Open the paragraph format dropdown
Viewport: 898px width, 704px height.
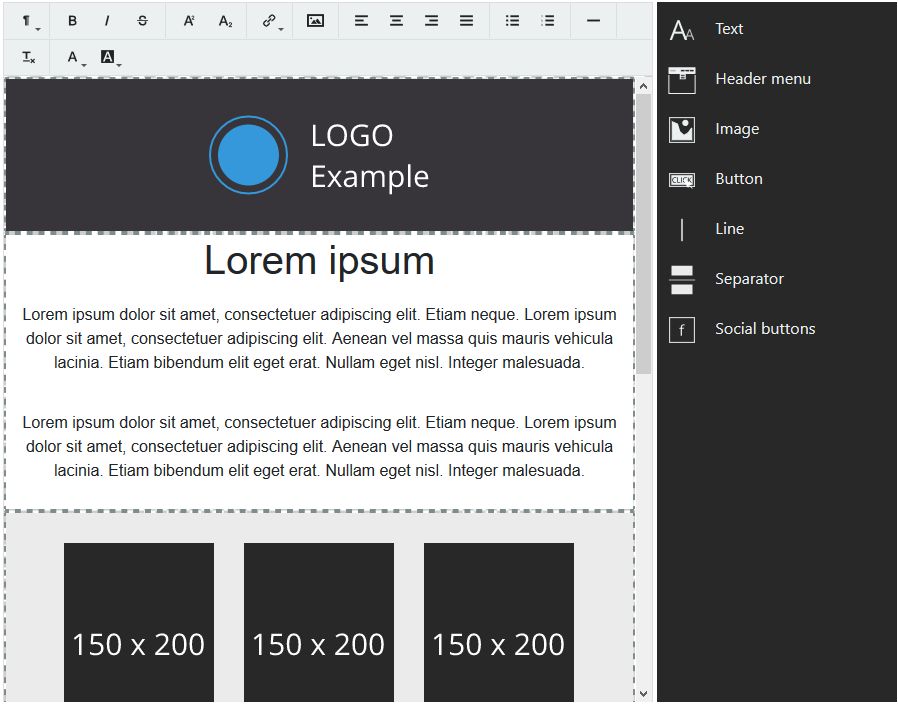coord(30,21)
